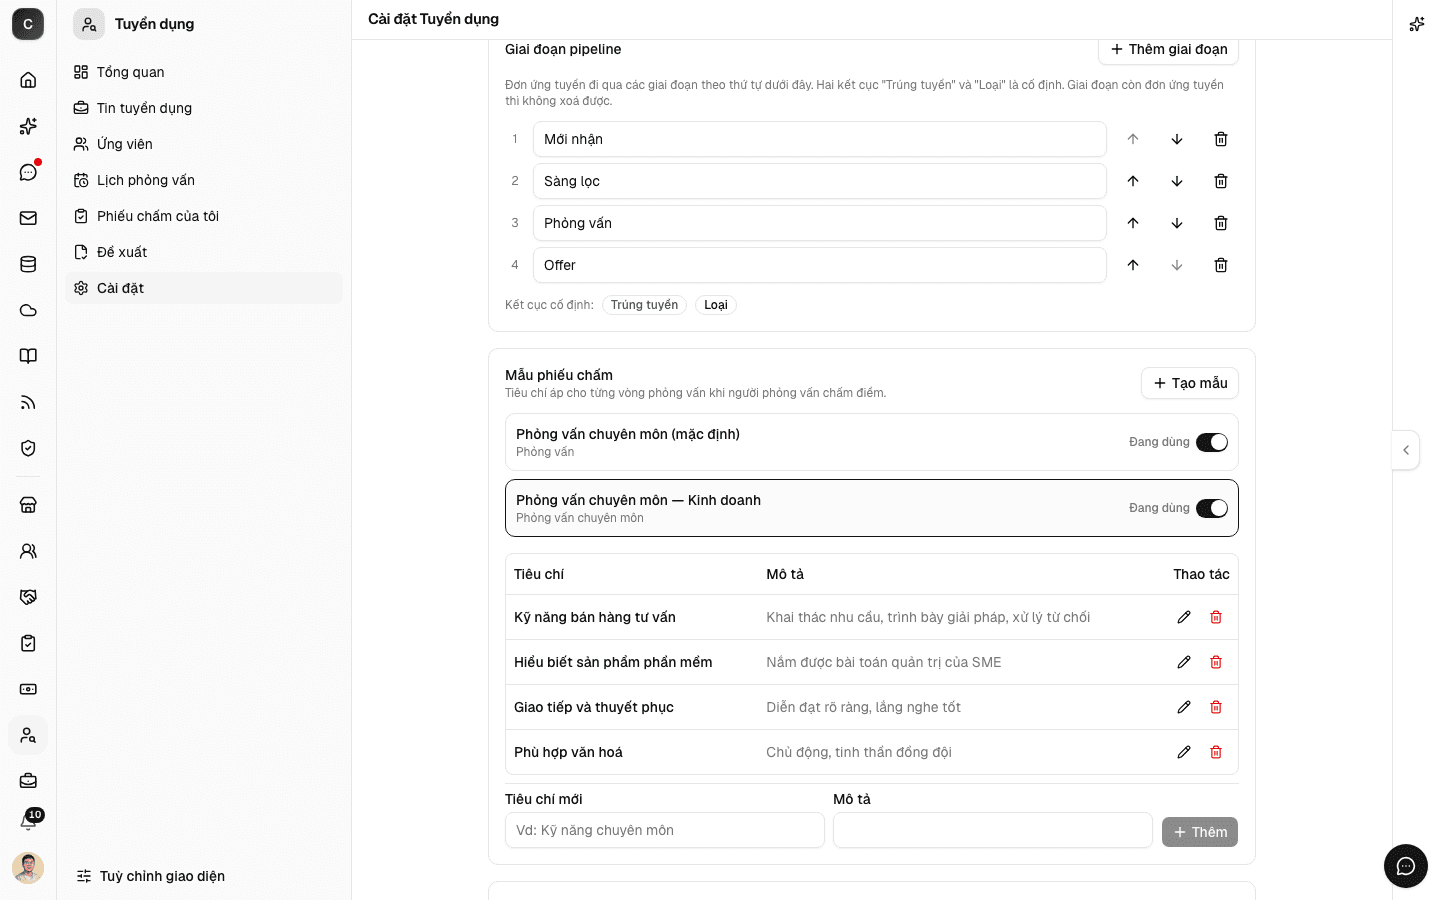Click the Tiêu chí mới input field

click(665, 830)
